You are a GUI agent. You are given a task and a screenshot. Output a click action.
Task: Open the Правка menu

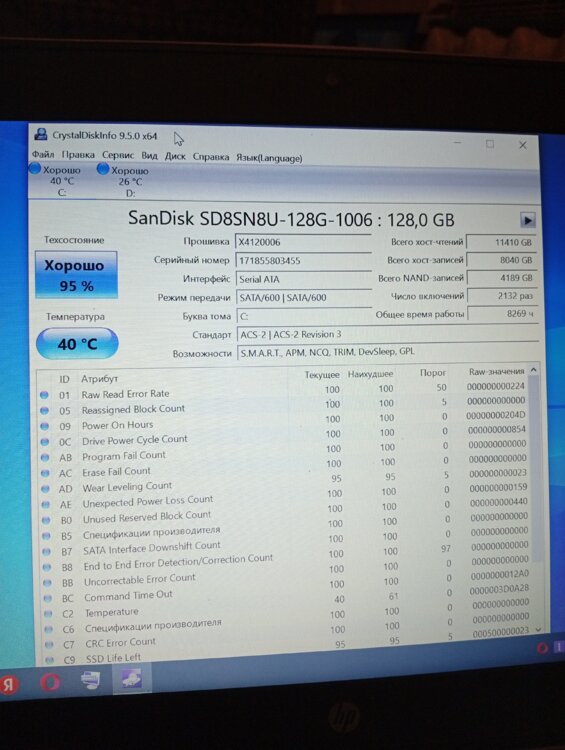(78, 155)
